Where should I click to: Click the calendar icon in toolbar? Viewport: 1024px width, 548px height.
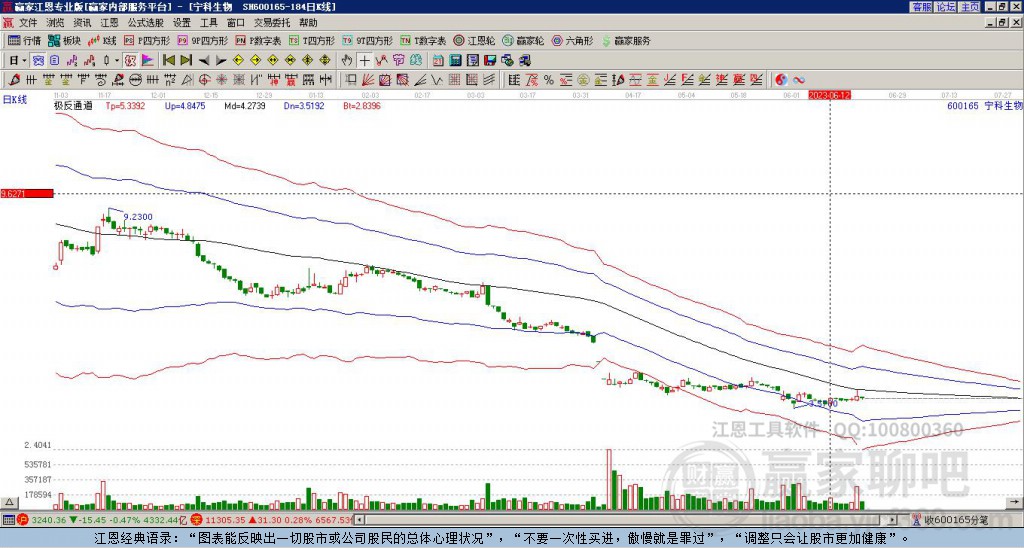pos(438,61)
